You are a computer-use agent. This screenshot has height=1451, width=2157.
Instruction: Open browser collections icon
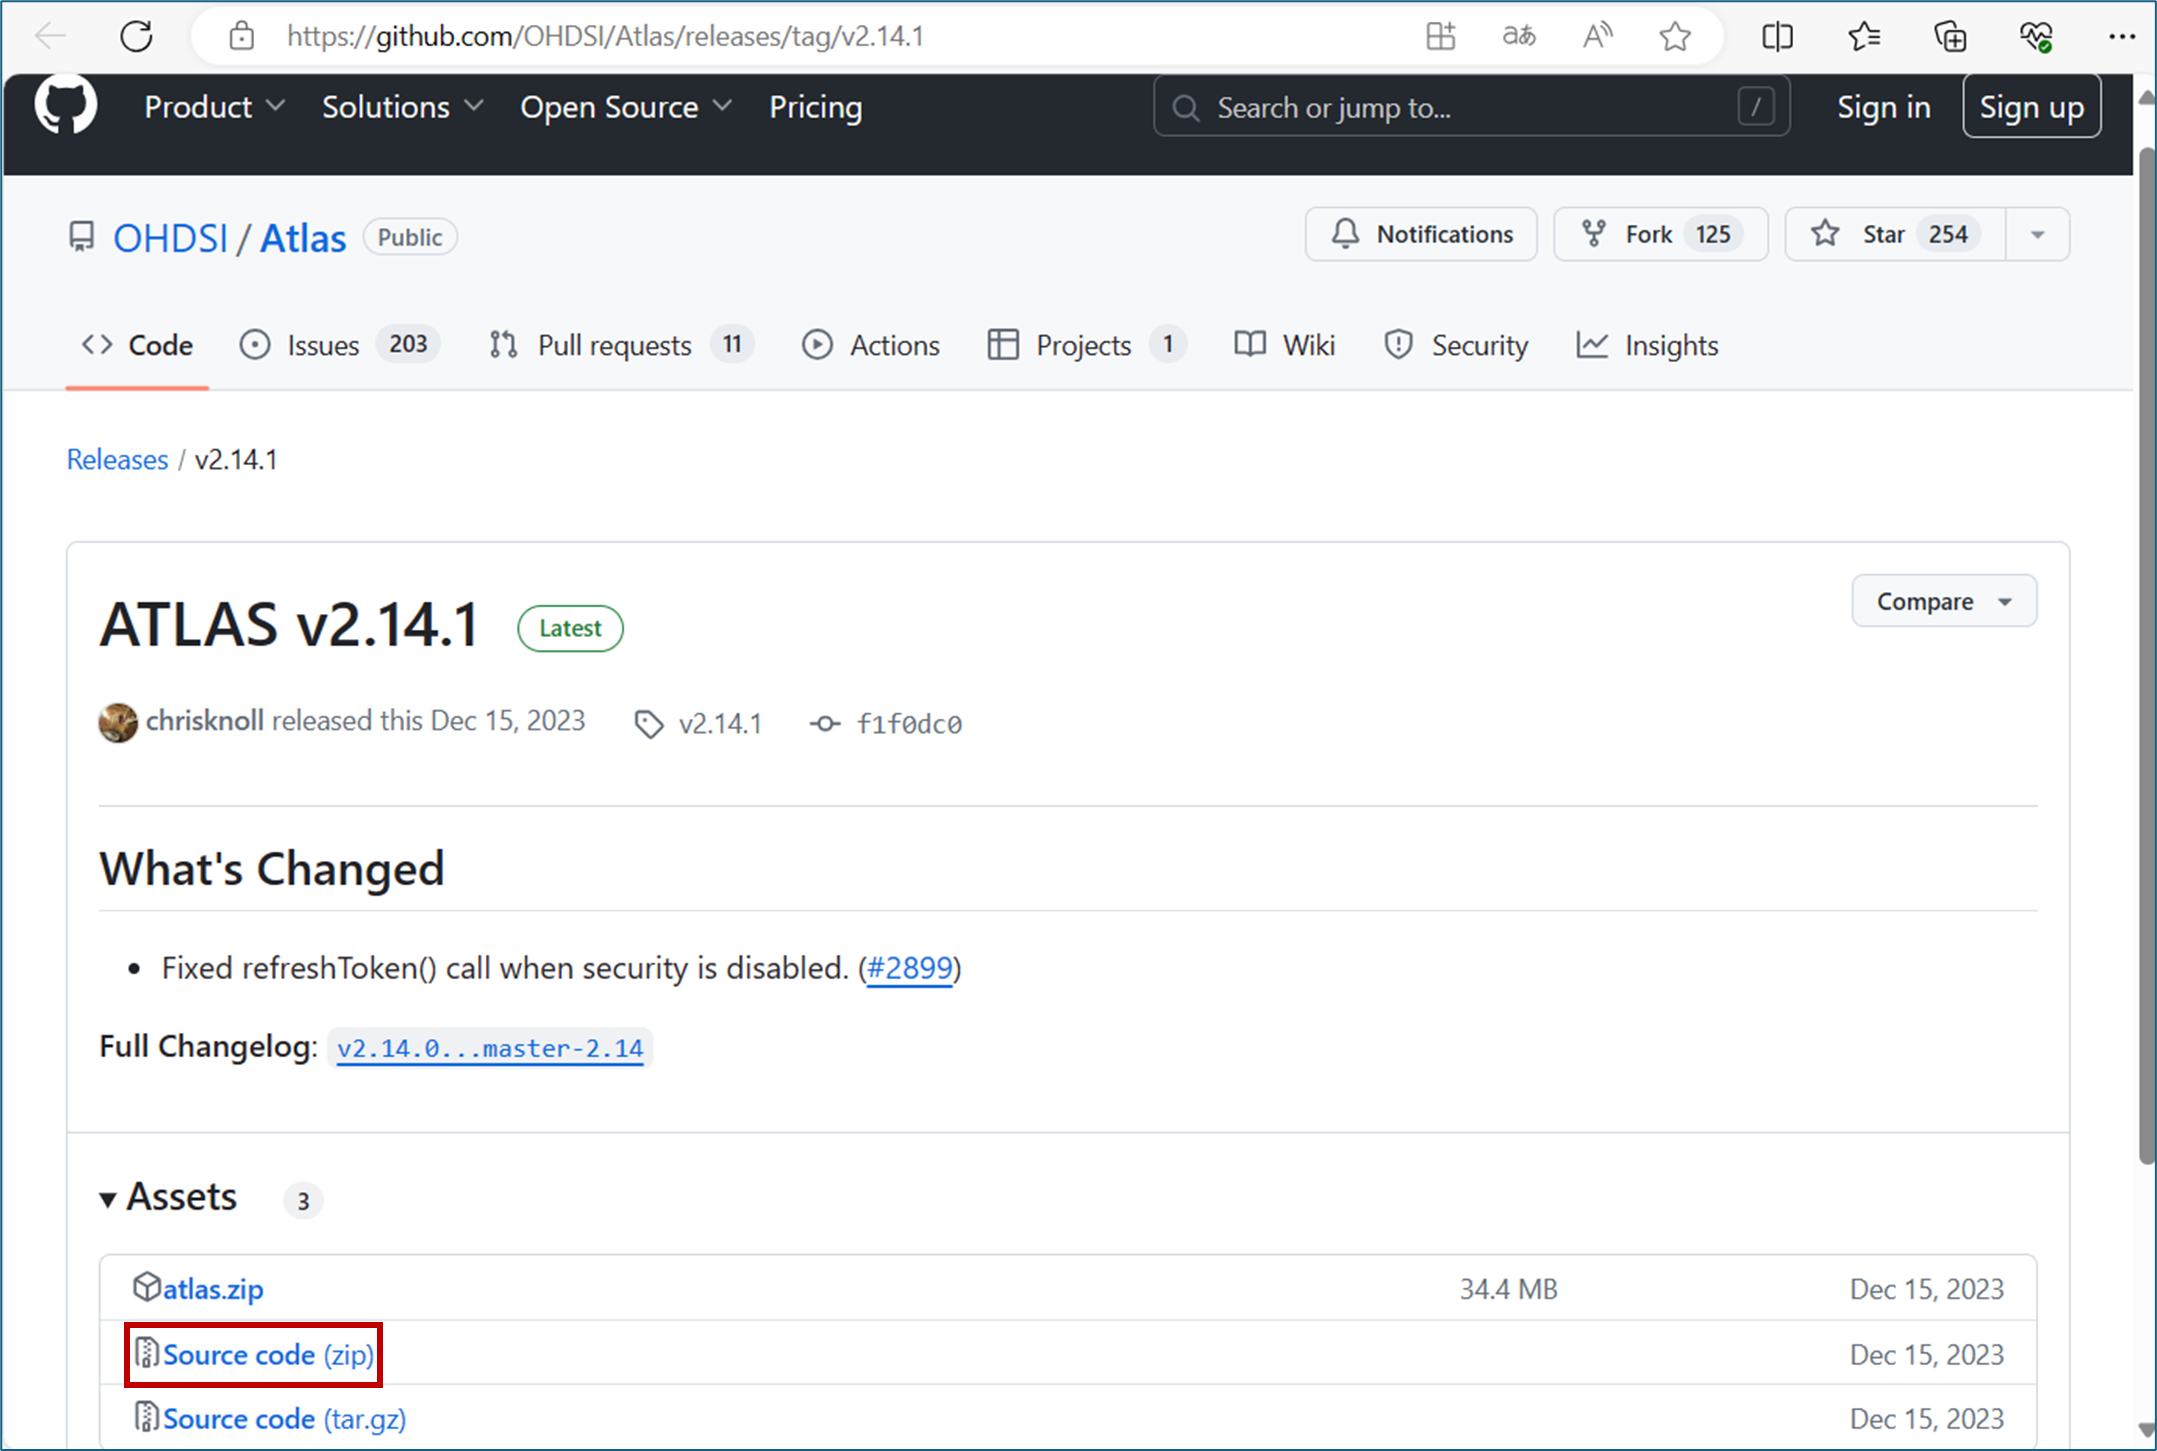tap(1950, 37)
